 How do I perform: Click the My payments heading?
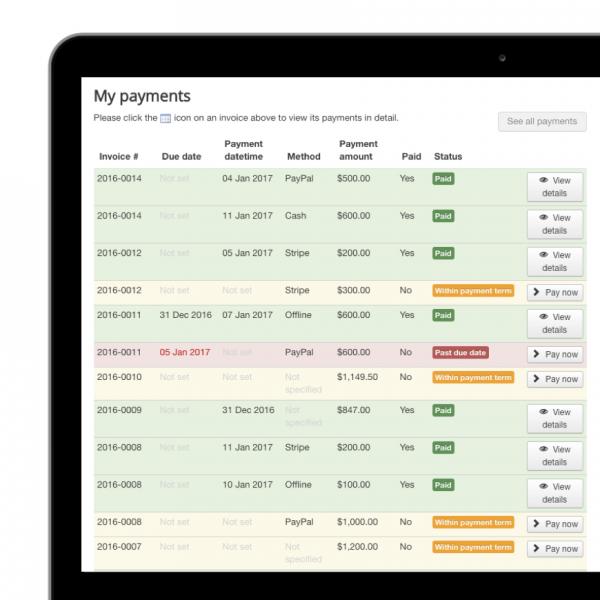click(142, 96)
